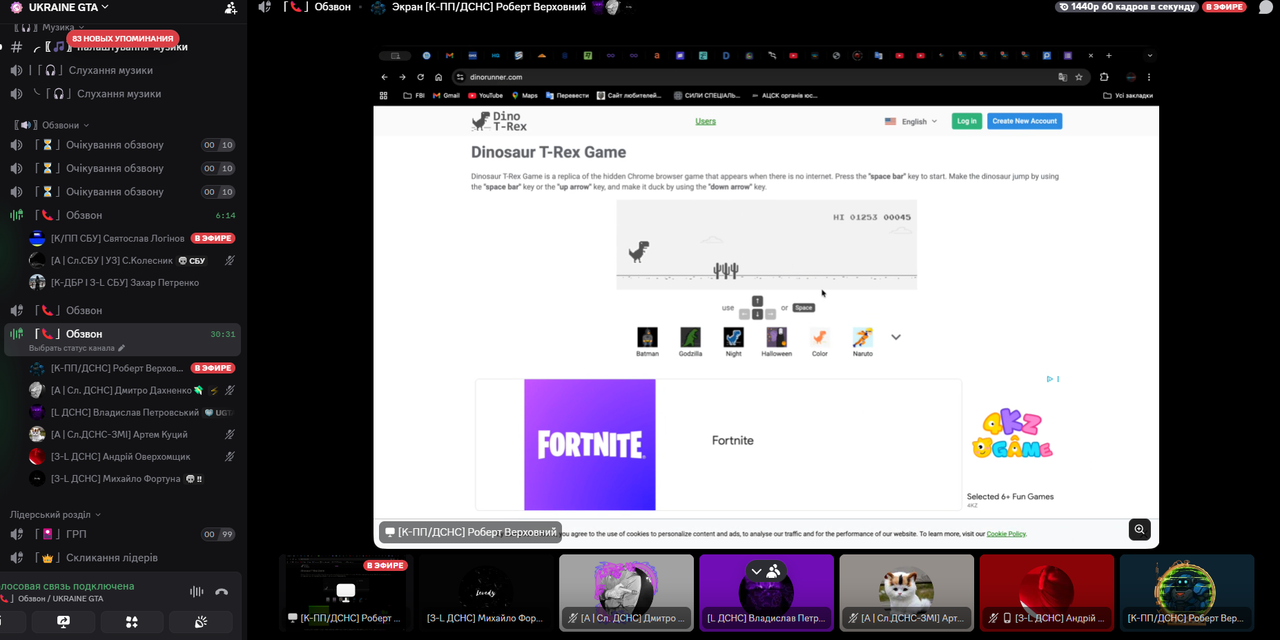The image size is (1280, 640).
Task: Click the share screen button in voice panel
Action: click(63, 622)
